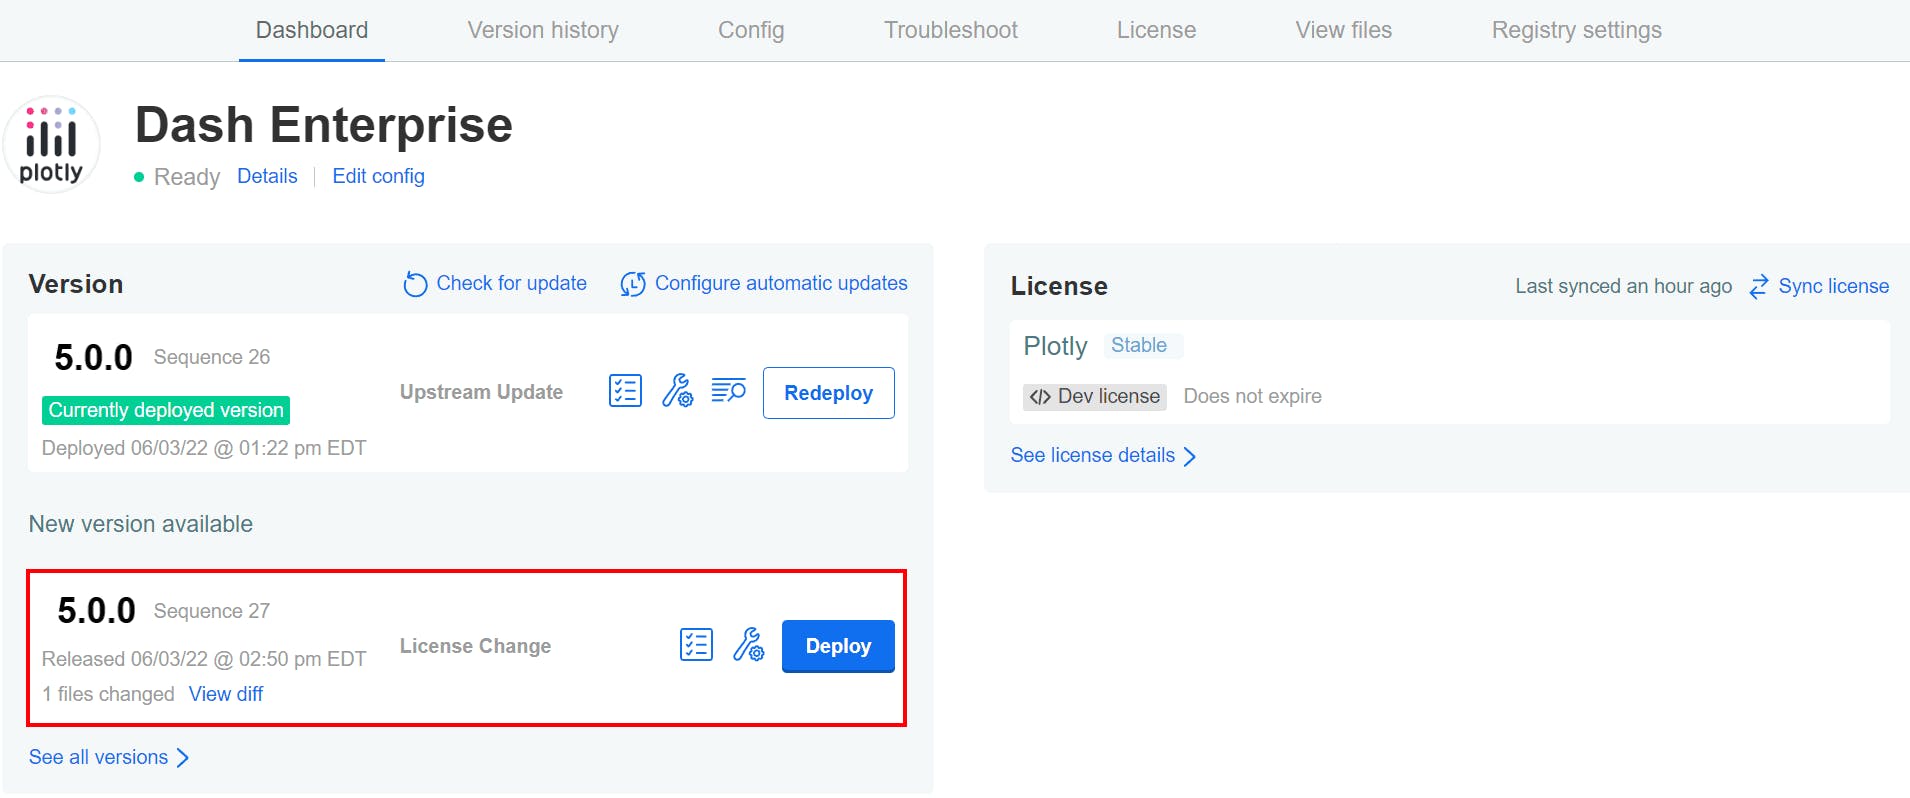The image size is (1910, 798).
Task: Open the Dashboard tab
Action: coord(312,30)
